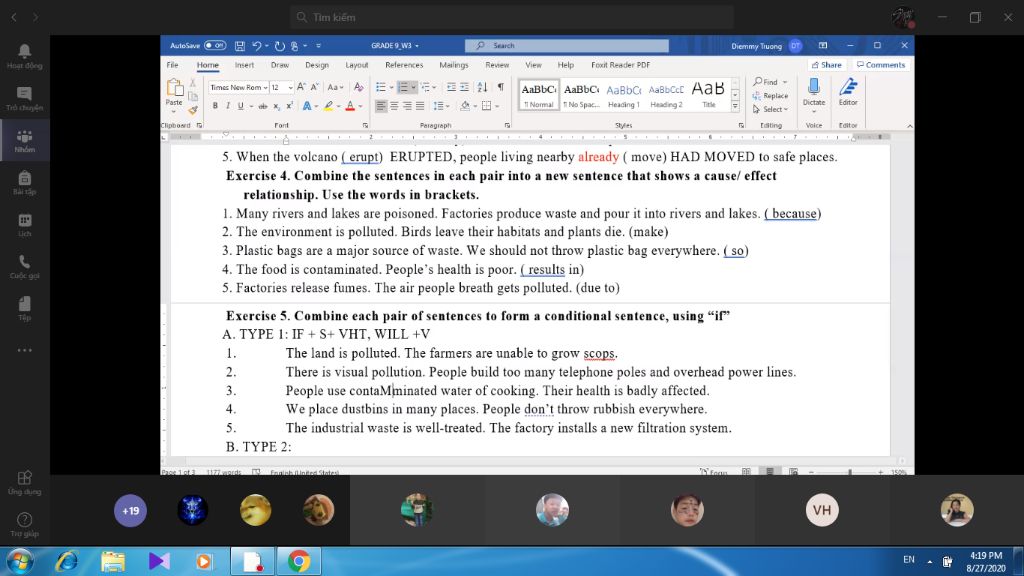
Task: Open the multilevel list dropdown
Action: (428, 87)
